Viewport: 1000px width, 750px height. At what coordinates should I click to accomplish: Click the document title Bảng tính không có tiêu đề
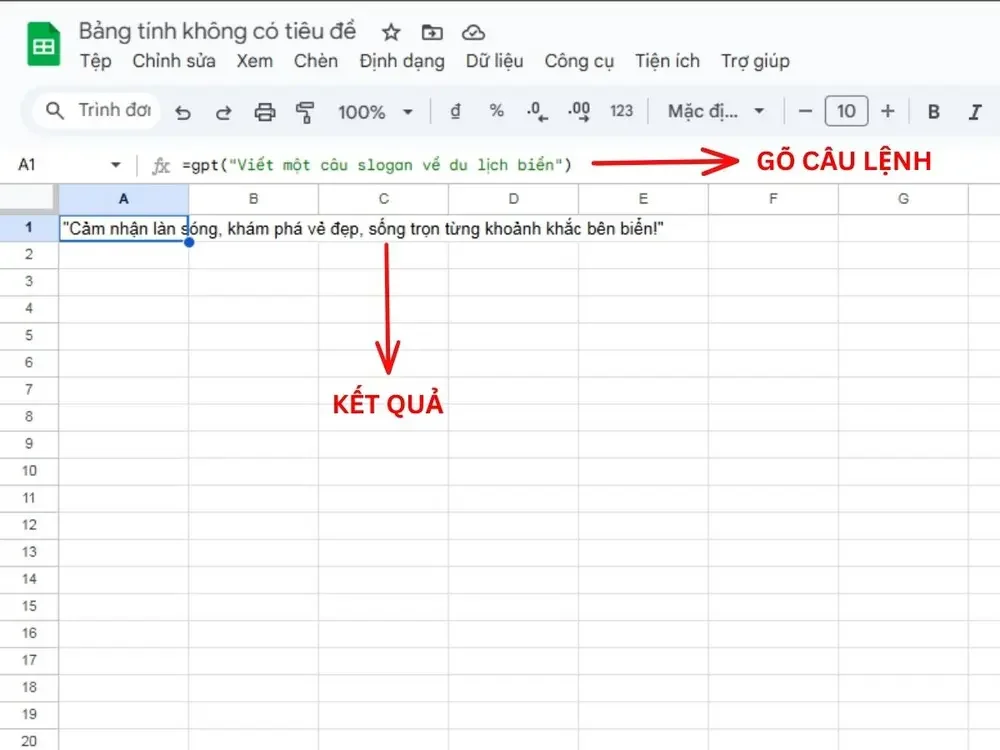[217, 31]
